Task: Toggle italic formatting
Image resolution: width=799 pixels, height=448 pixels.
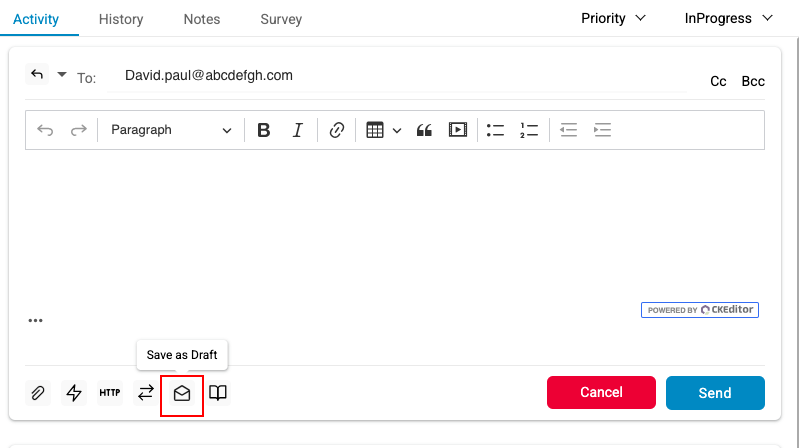Action: coord(297,130)
